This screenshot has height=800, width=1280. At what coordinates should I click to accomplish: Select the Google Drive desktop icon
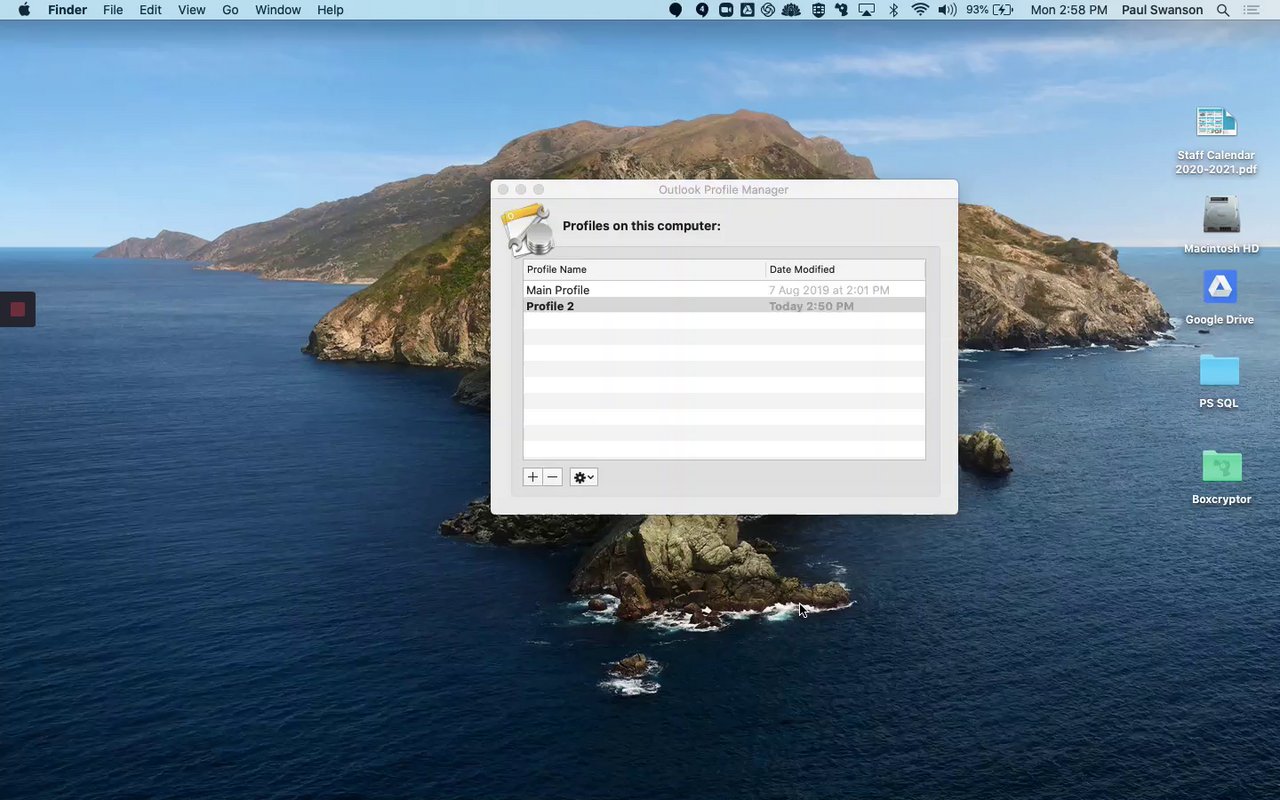pyautogui.click(x=1219, y=288)
